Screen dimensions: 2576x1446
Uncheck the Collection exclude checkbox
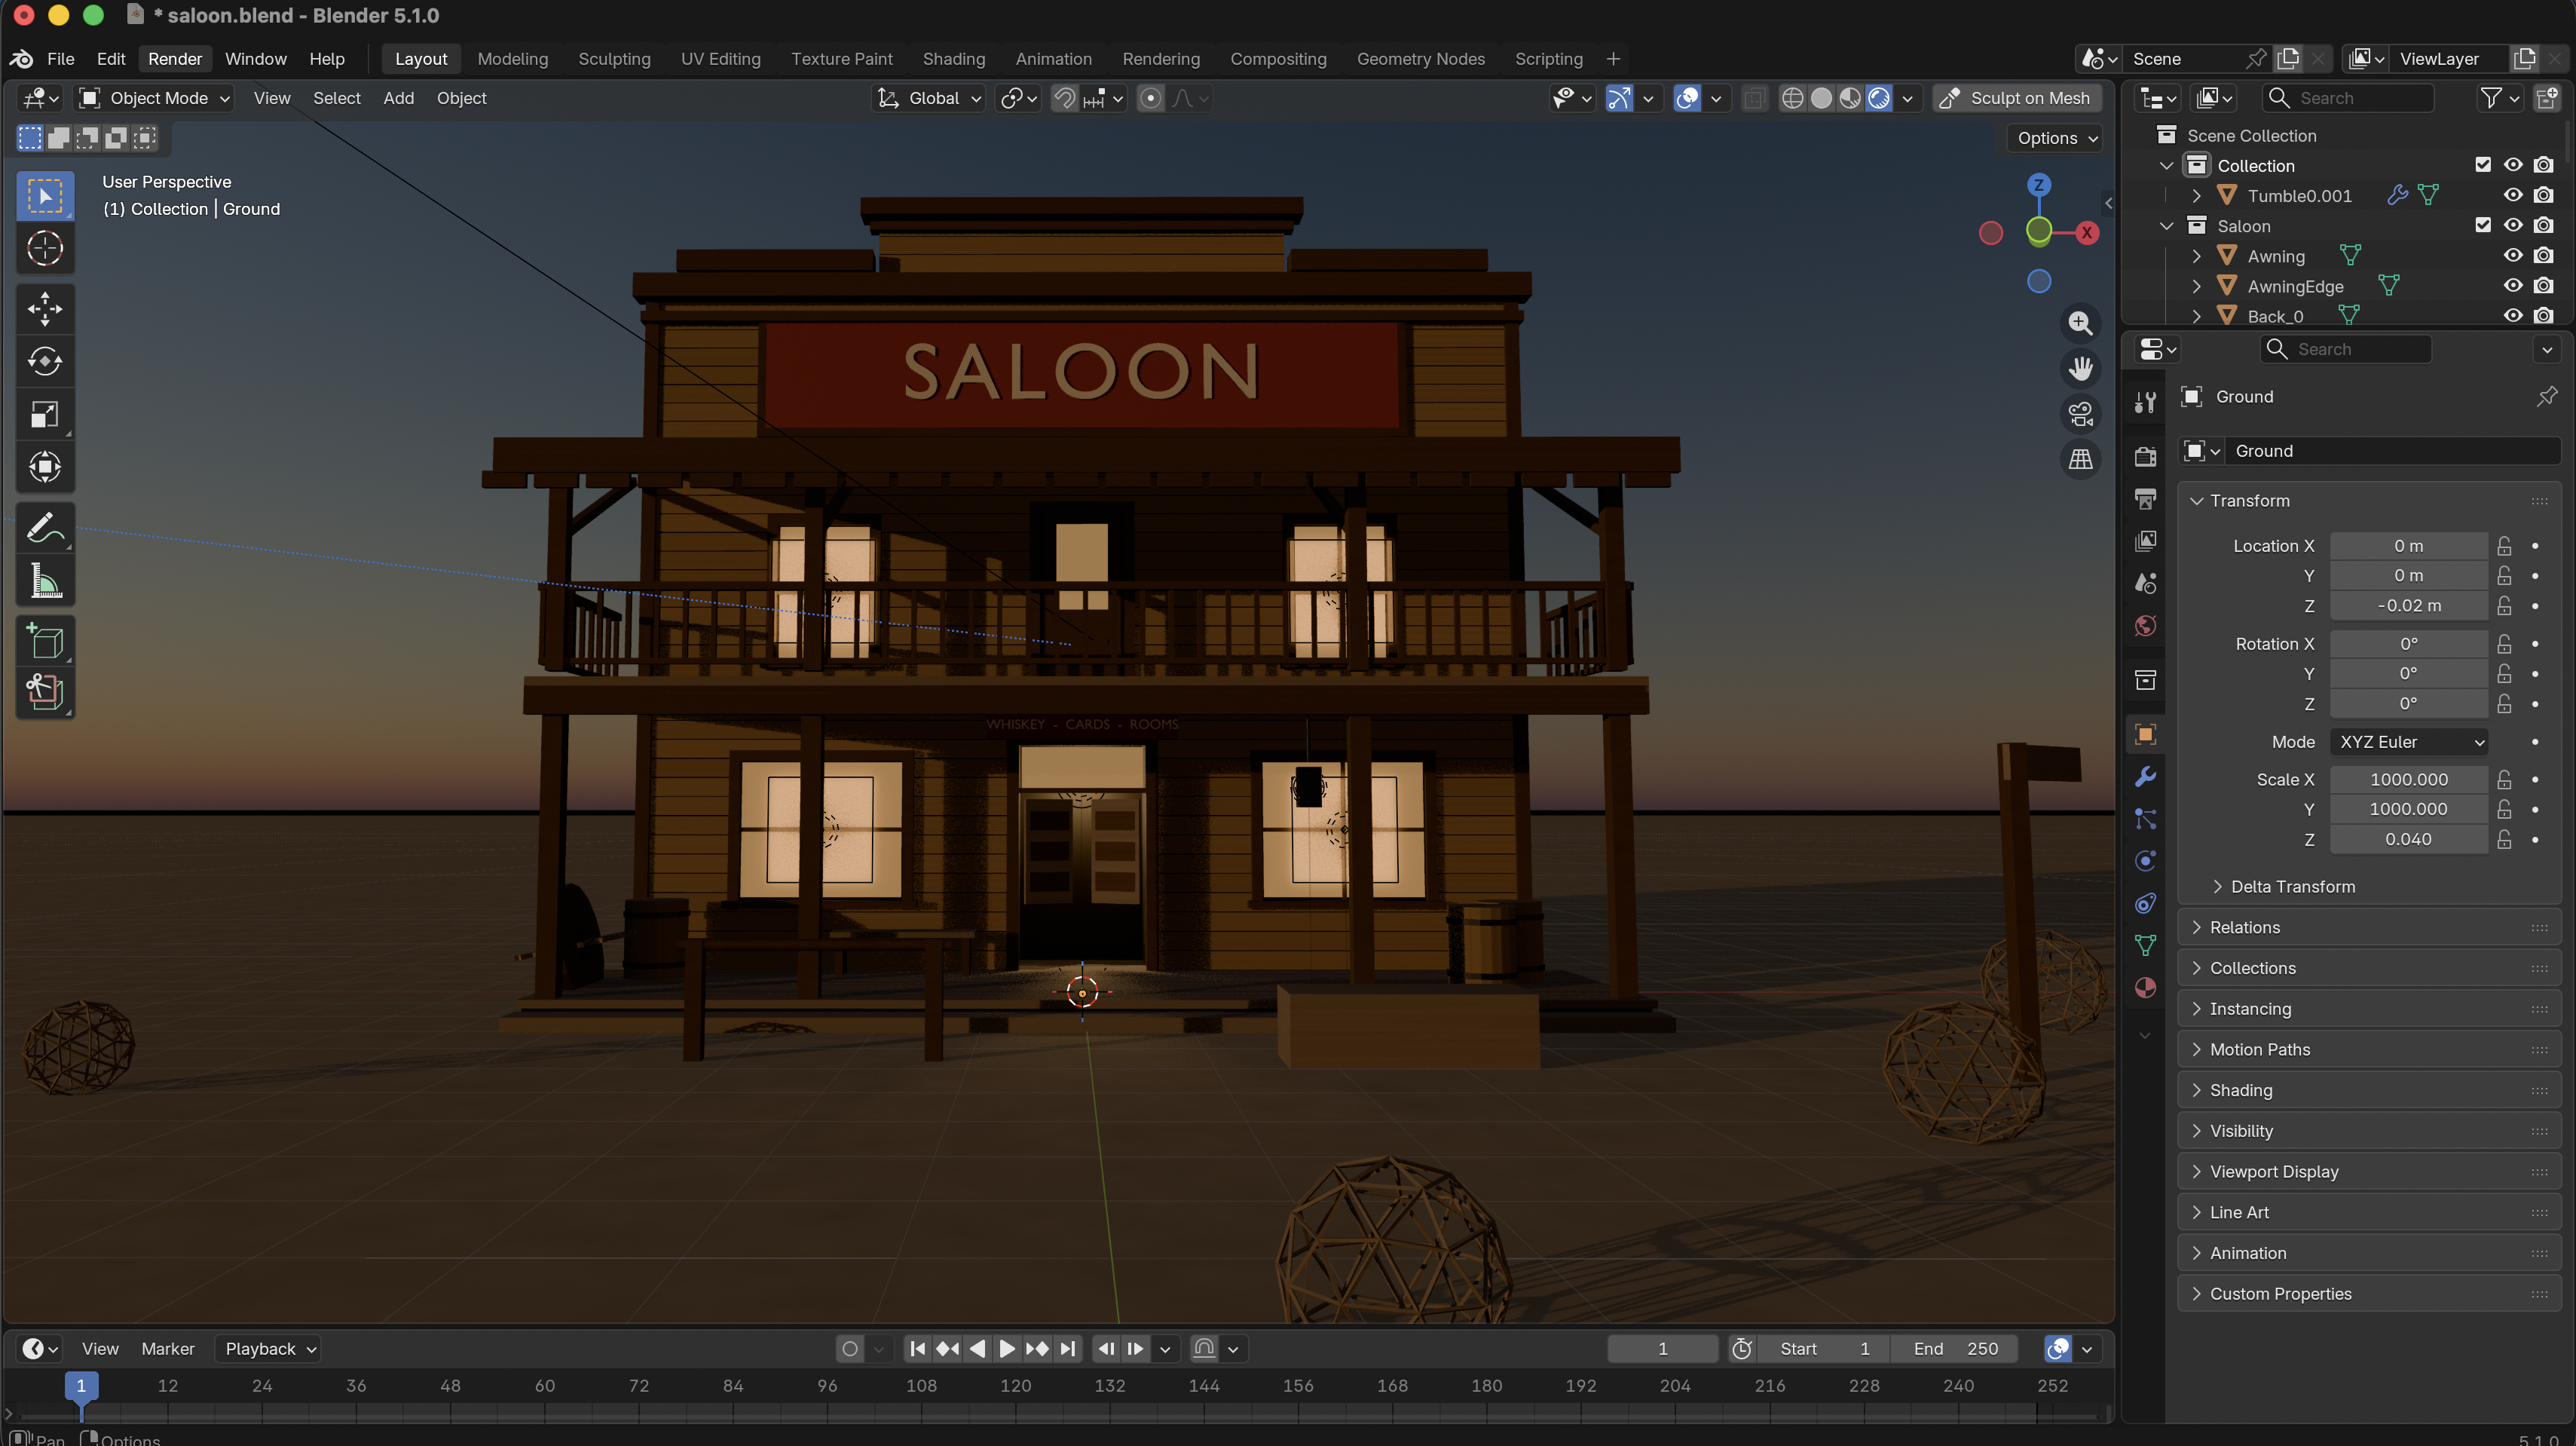tap(2483, 165)
